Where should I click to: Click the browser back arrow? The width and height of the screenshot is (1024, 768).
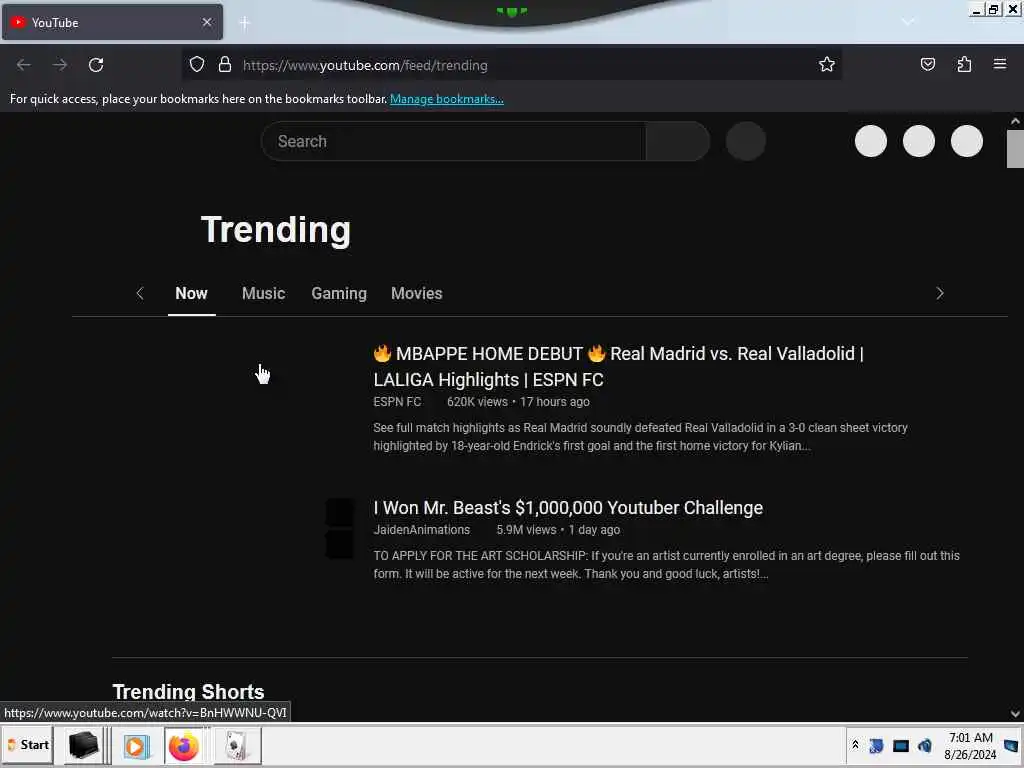click(24, 65)
